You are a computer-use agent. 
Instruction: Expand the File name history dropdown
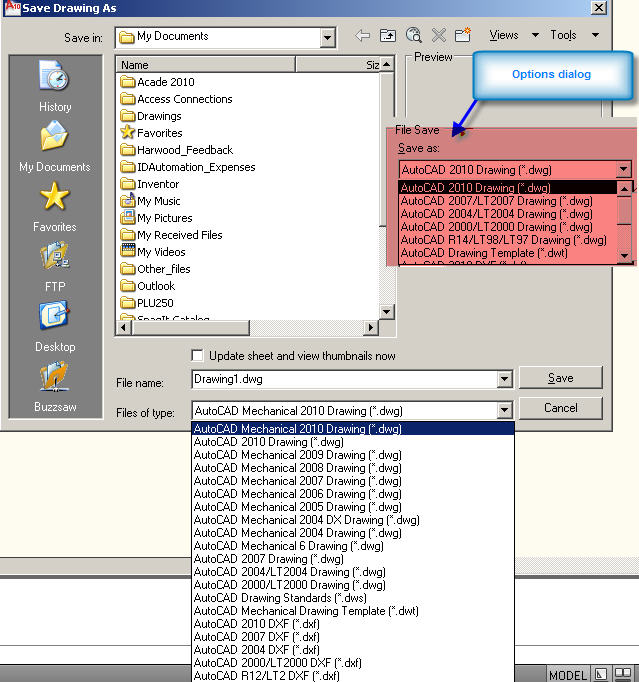coord(504,379)
